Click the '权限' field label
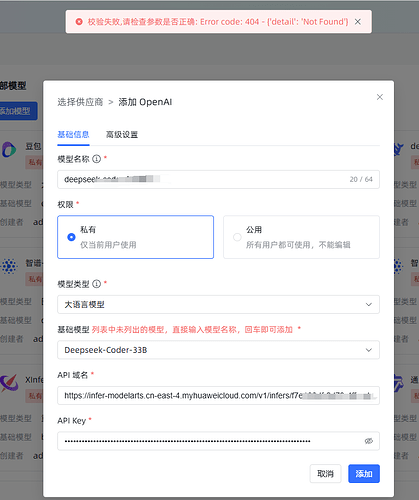Screen dimensions: 419x500 click(65, 204)
